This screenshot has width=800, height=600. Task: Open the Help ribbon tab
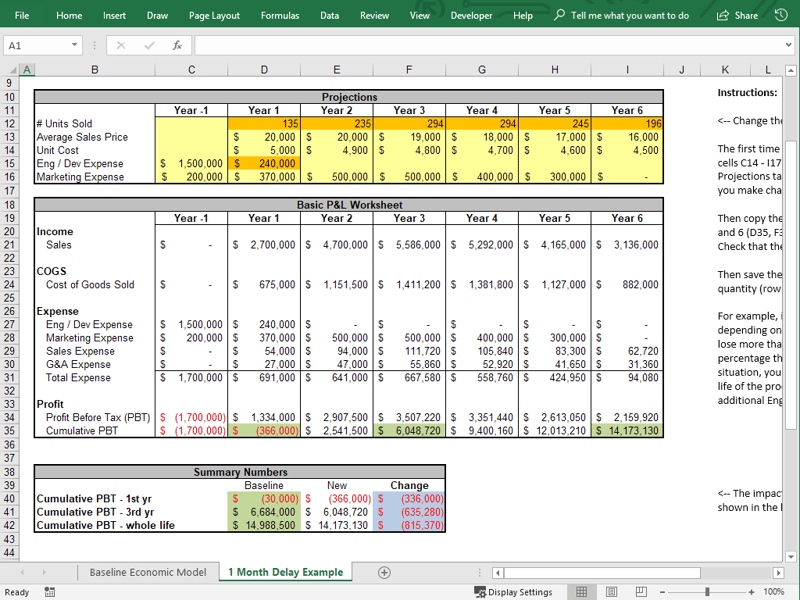tap(522, 15)
